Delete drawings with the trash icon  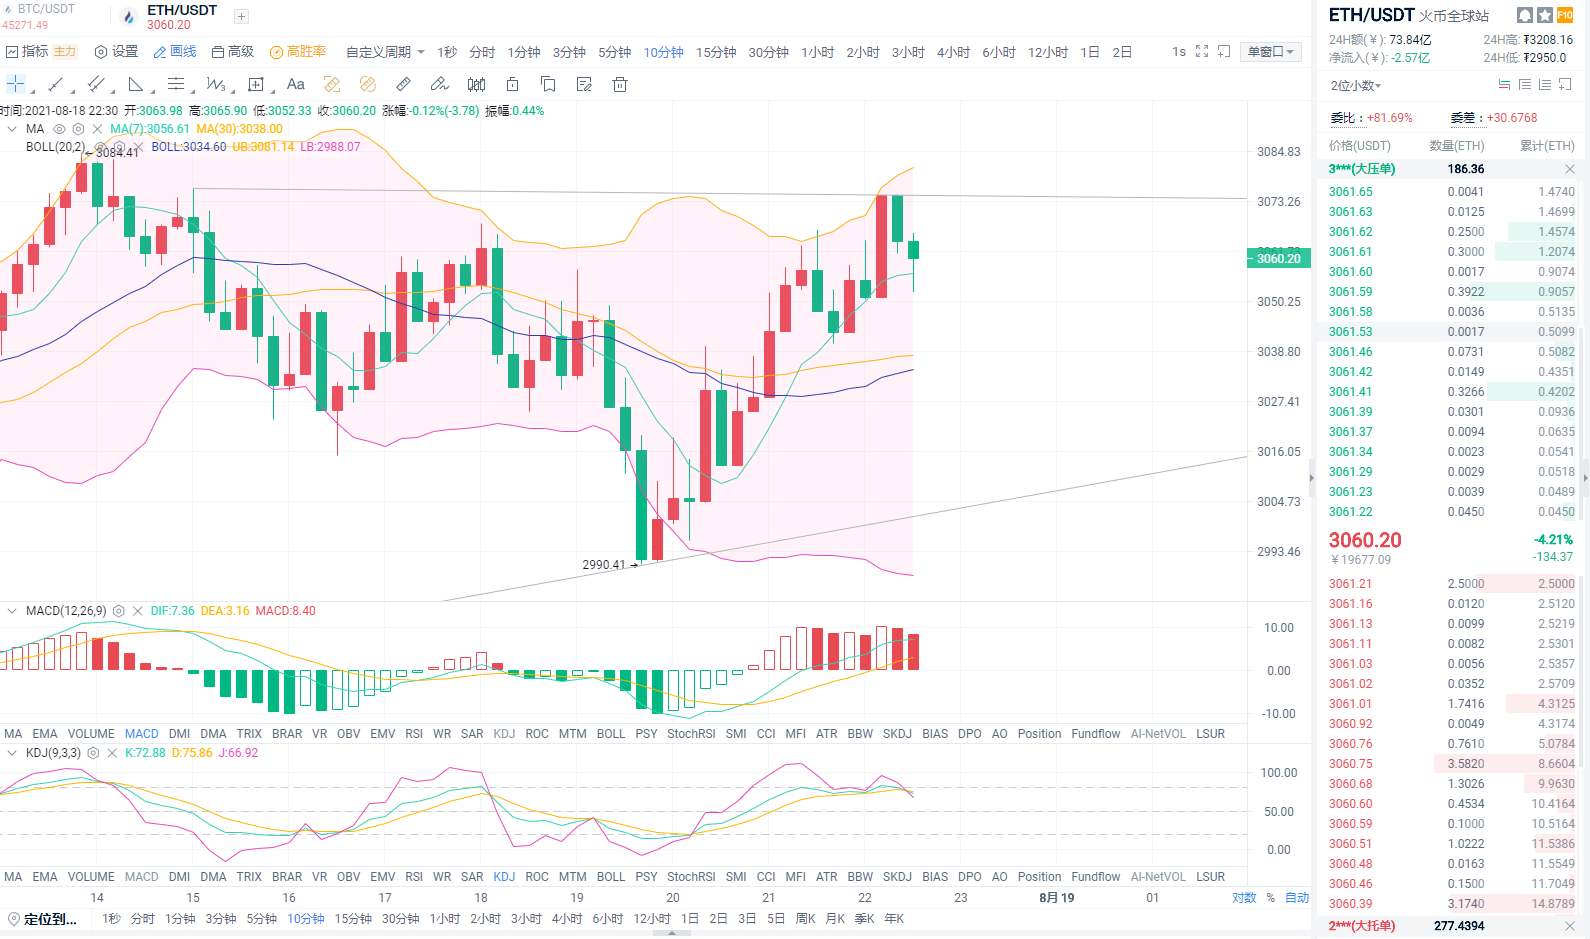click(x=620, y=84)
